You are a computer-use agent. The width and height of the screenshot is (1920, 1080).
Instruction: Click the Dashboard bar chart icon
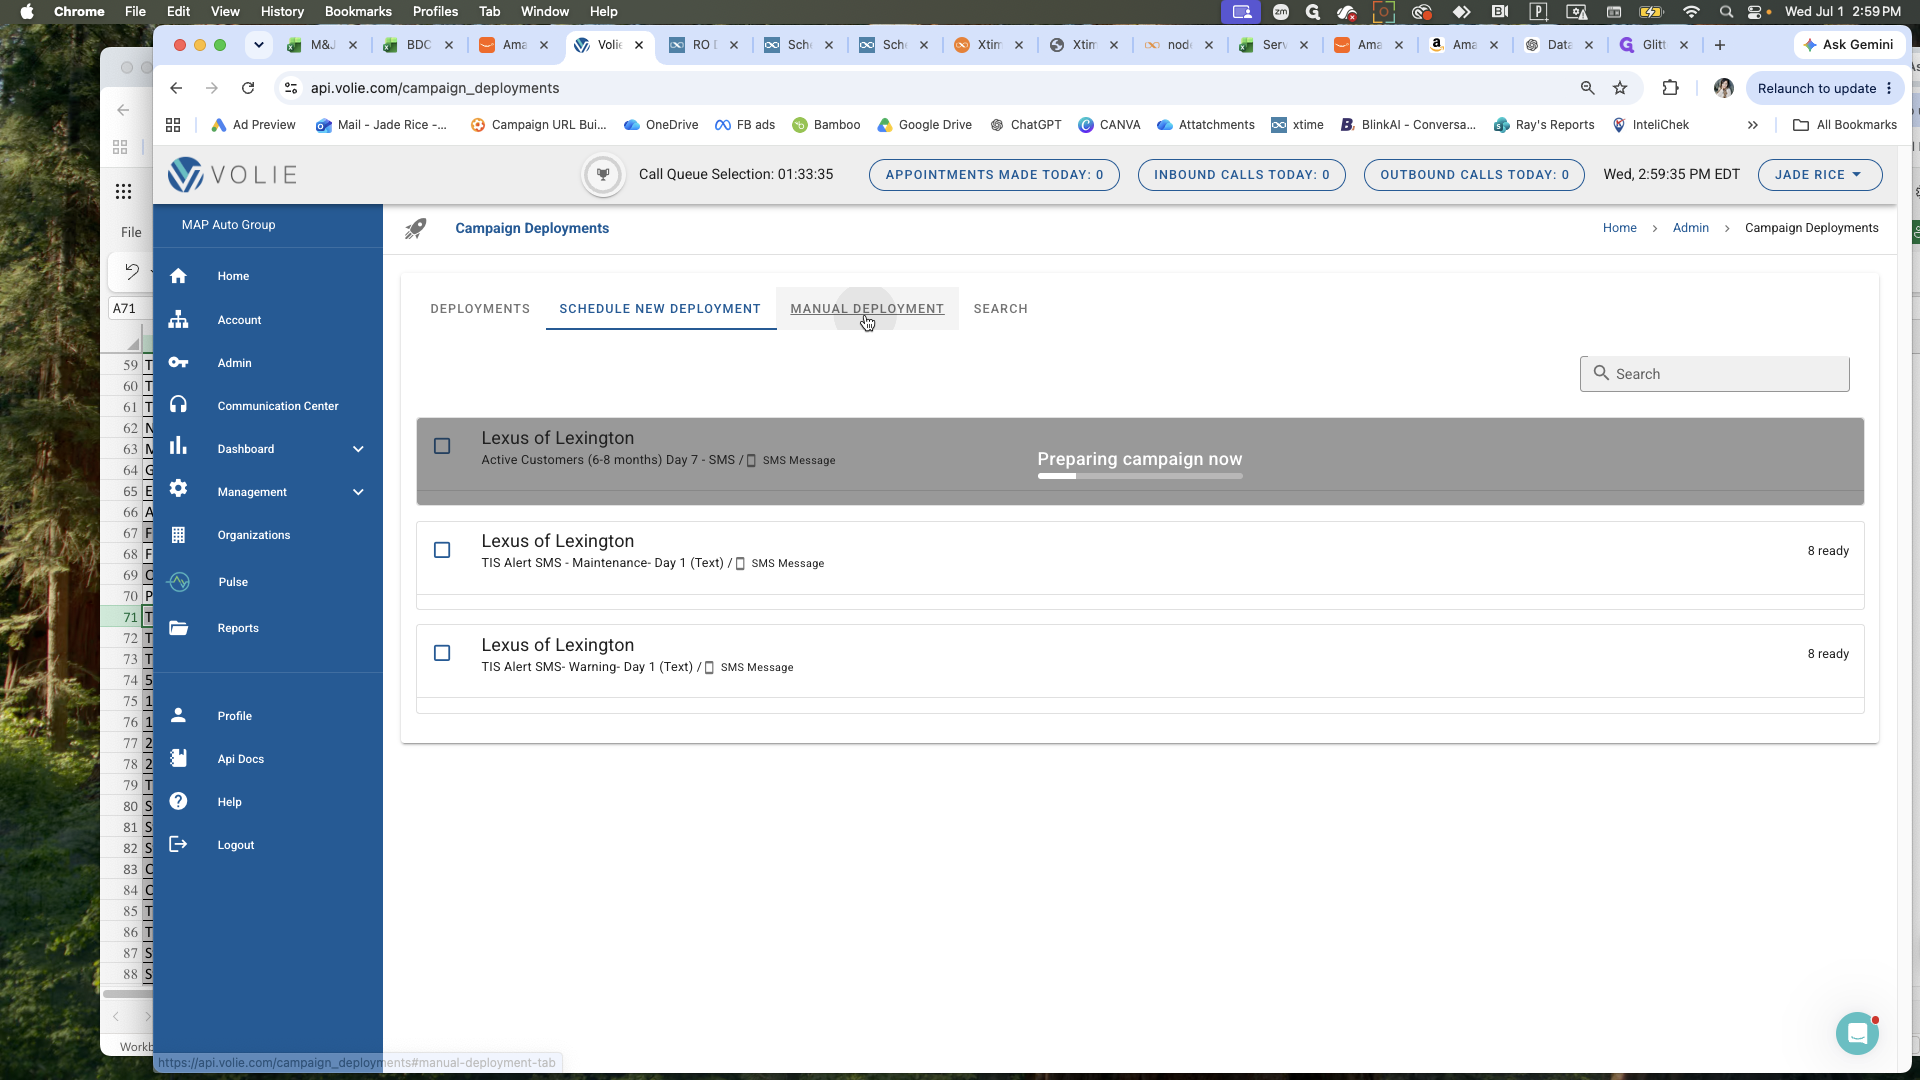(178, 447)
